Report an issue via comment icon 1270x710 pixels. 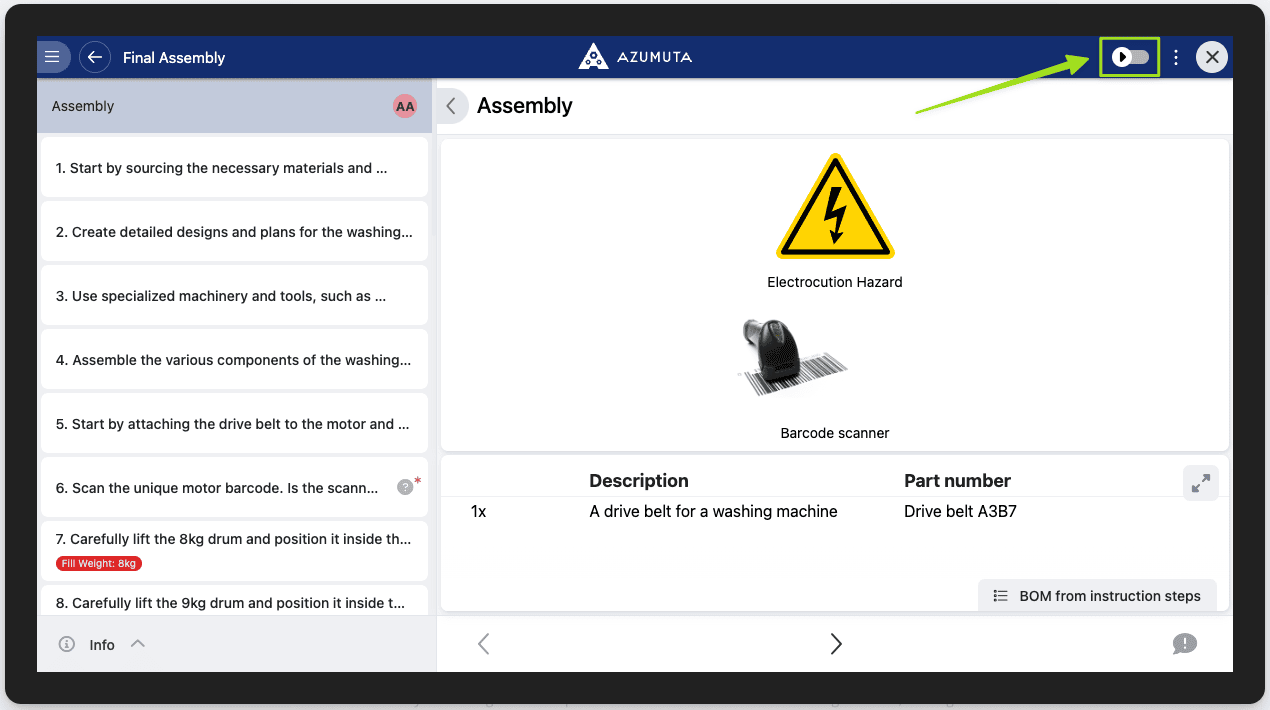pos(1184,644)
